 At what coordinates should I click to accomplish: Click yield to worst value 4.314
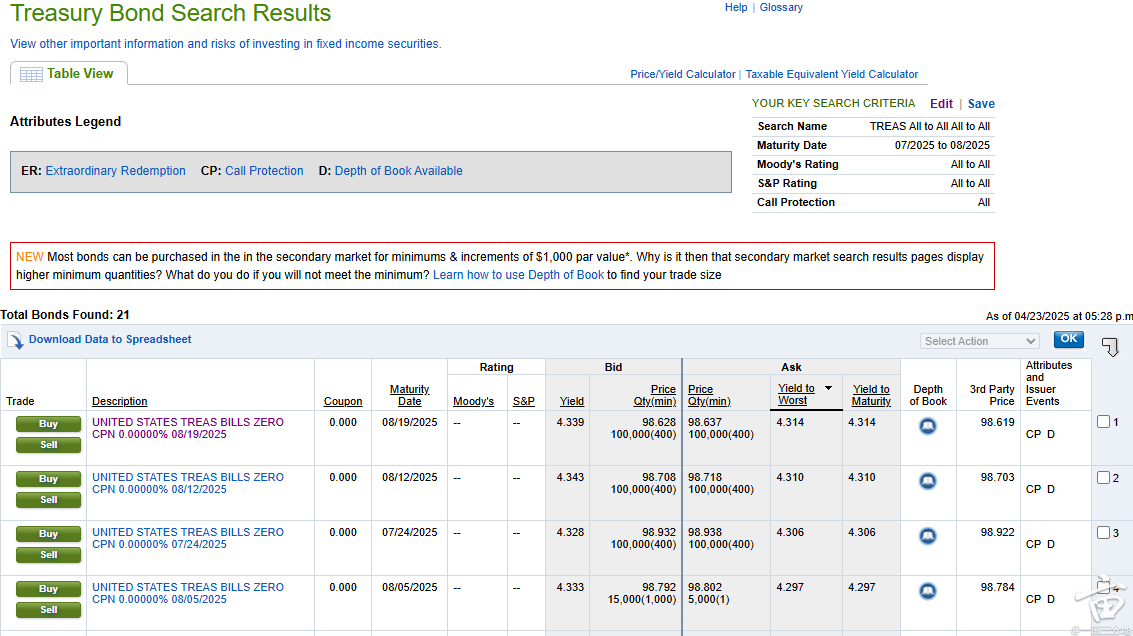[x=790, y=422]
